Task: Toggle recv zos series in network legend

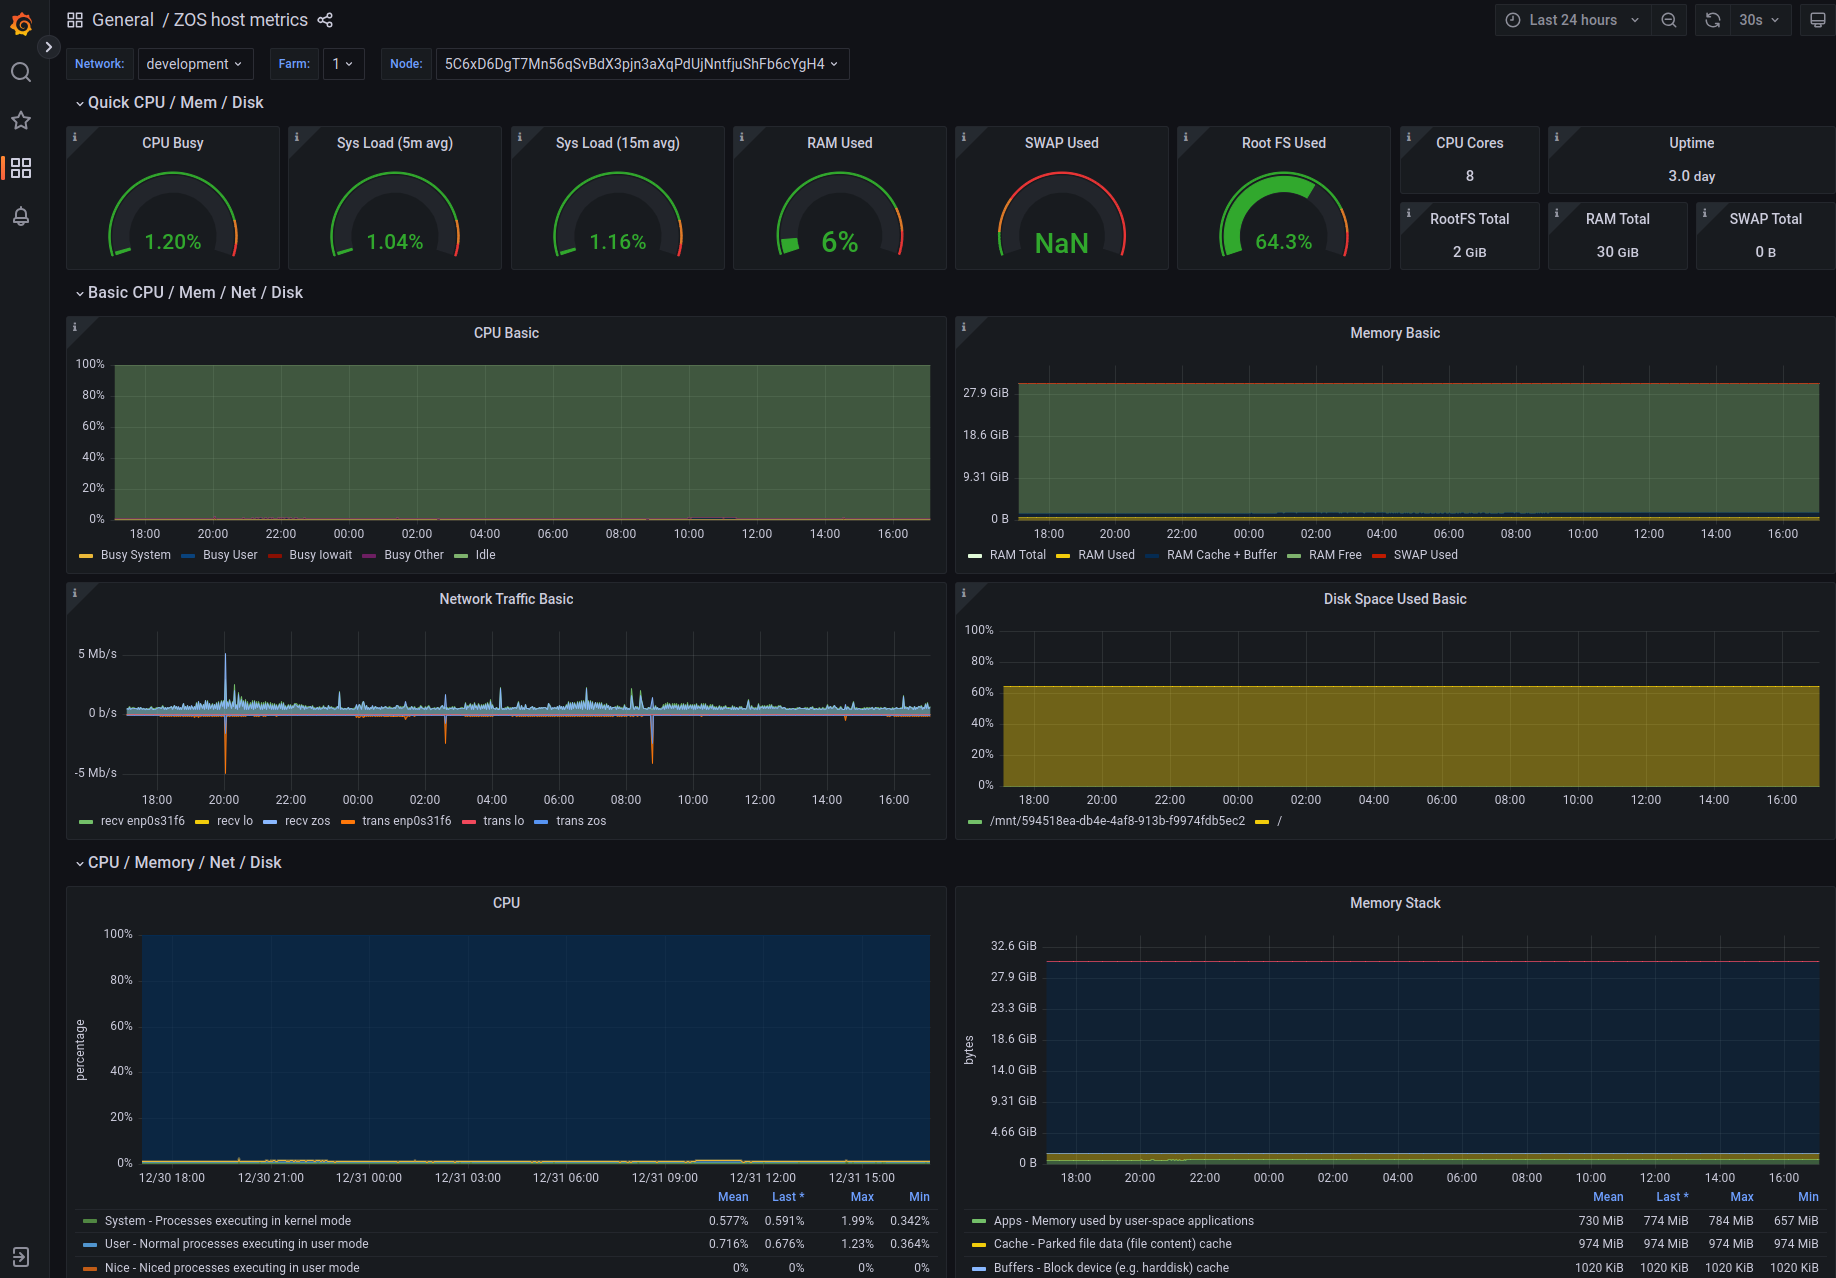Action: (307, 821)
